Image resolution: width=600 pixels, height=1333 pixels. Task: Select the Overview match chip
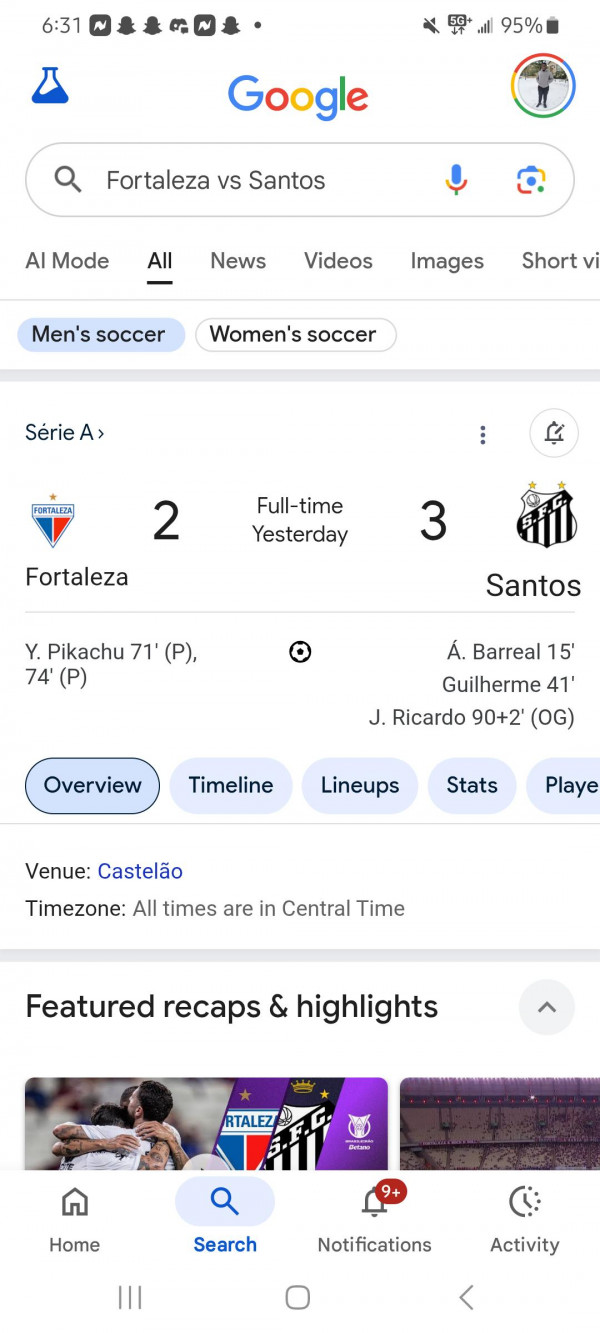tap(92, 785)
